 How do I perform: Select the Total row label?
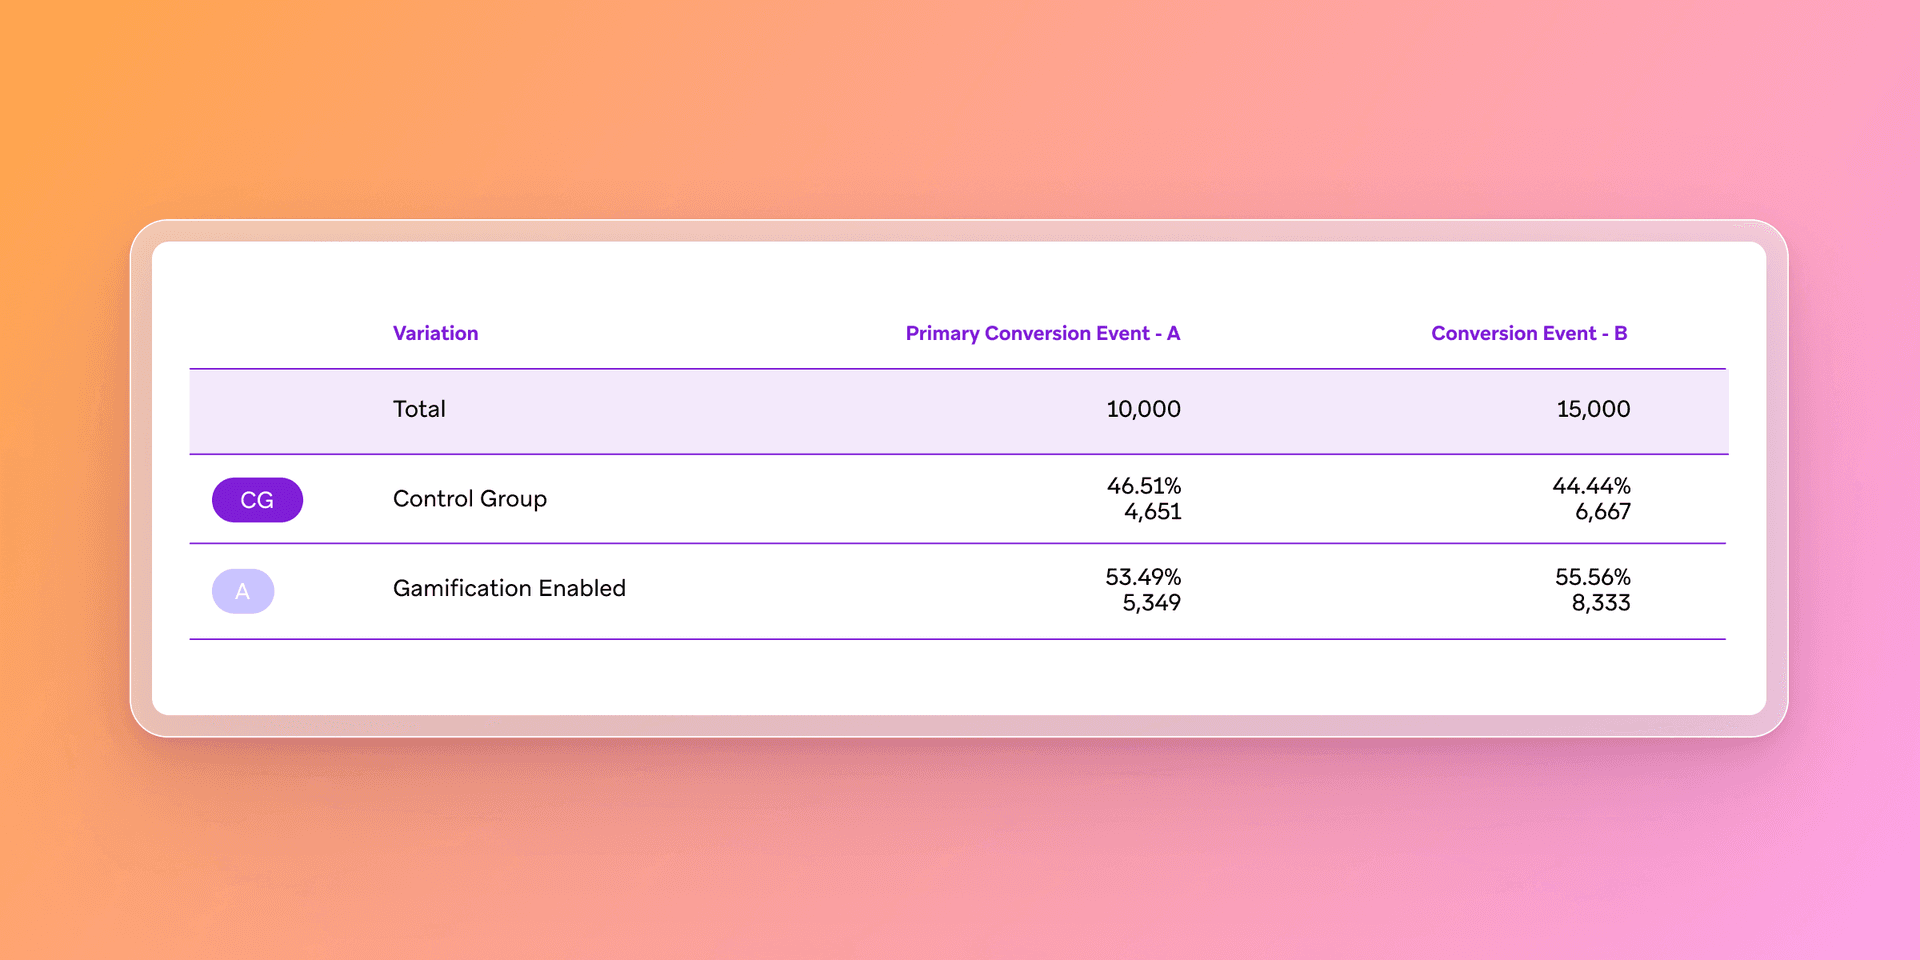click(x=419, y=409)
